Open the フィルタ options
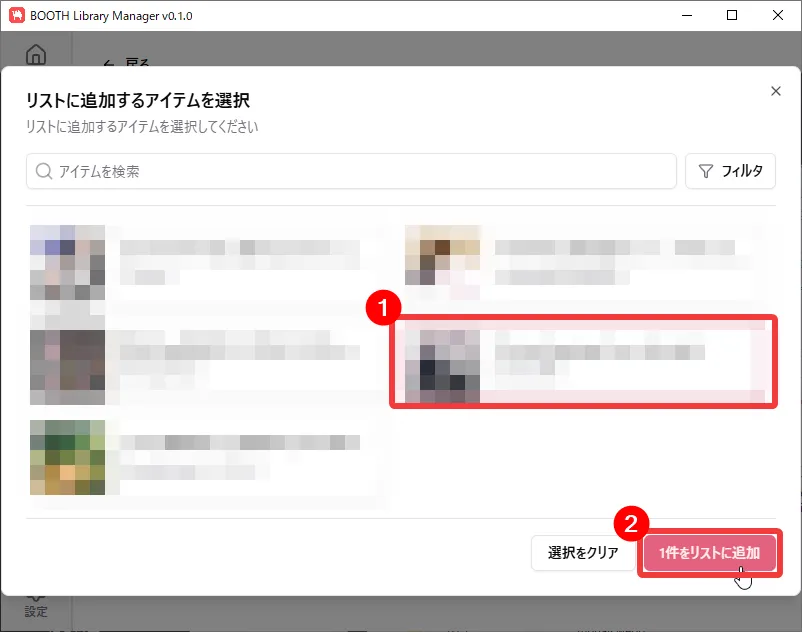The width and height of the screenshot is (802, 632). (x=730, y=171)
